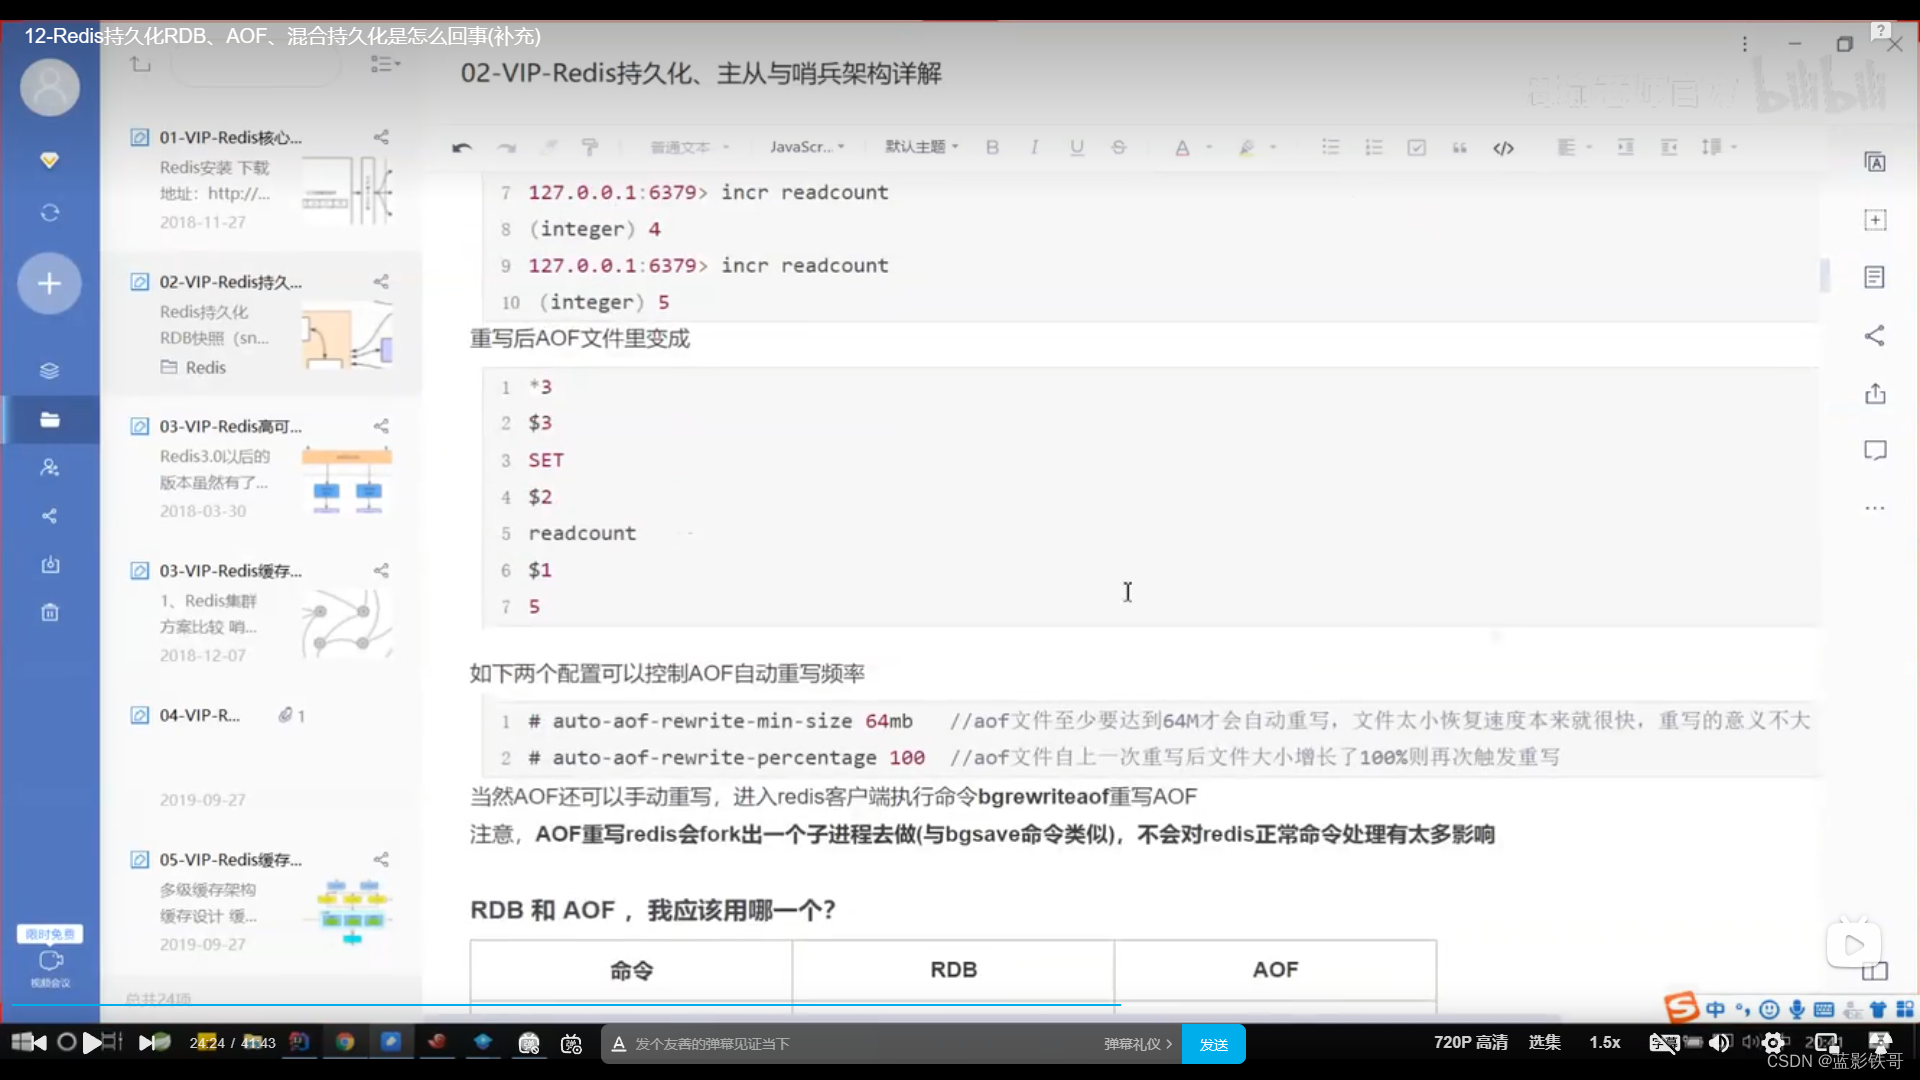Undo the last edit in note toolbar

pos(461,147)
